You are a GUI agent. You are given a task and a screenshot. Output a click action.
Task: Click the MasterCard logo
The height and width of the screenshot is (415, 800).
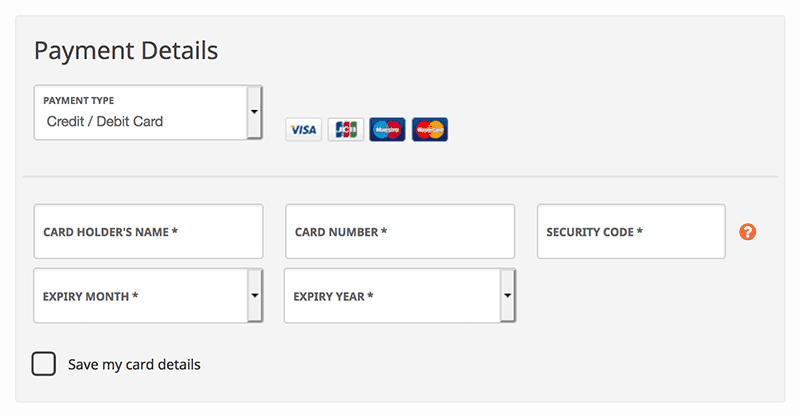tap(430, 130)
